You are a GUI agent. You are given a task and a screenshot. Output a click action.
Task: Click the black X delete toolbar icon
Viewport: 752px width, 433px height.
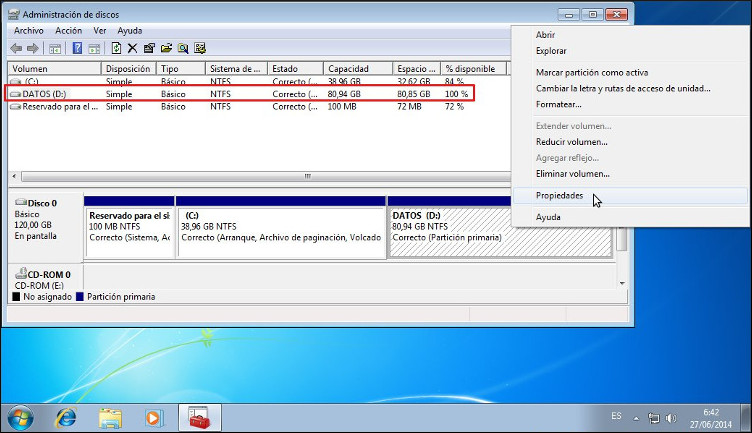(x=132, y=48)
